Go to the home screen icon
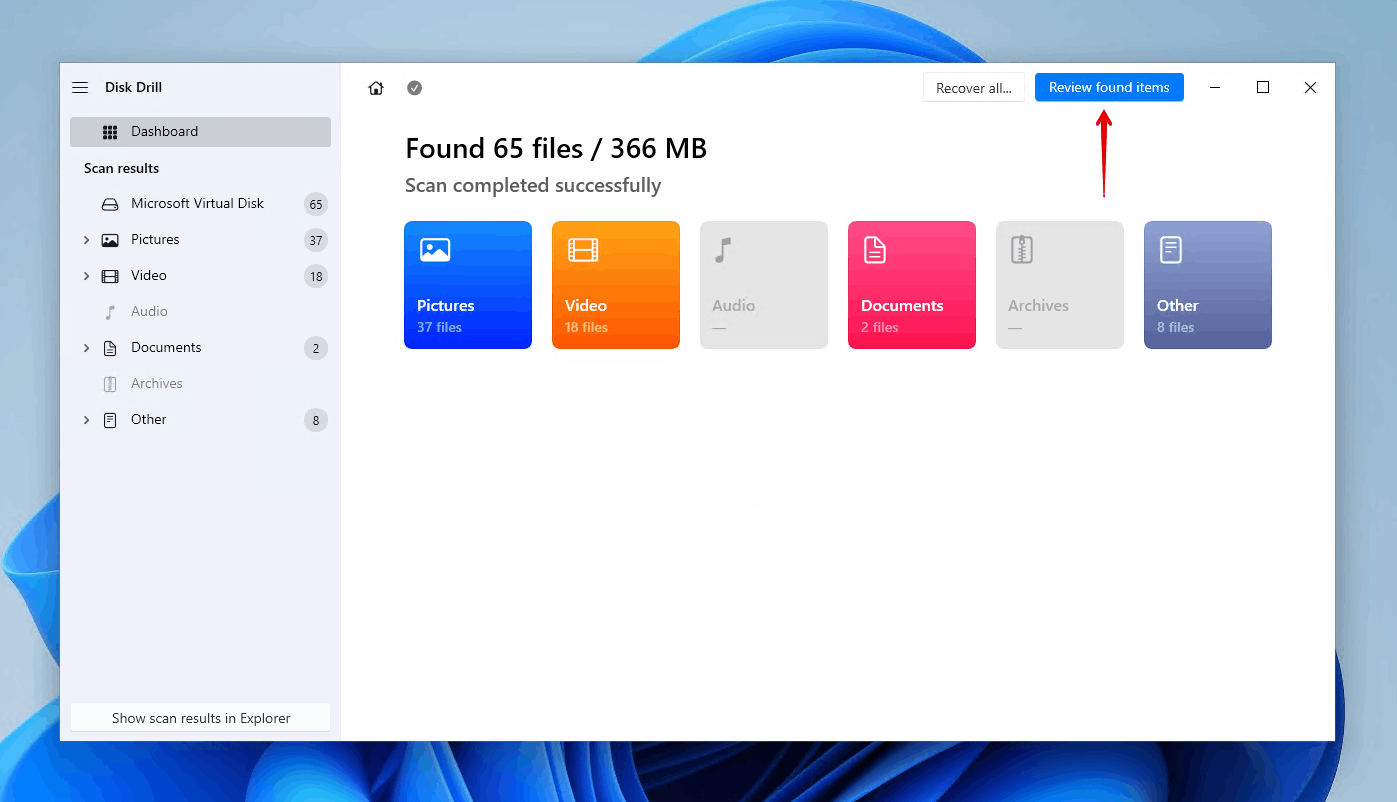The image size is (1397, 802). click(376, 88)
